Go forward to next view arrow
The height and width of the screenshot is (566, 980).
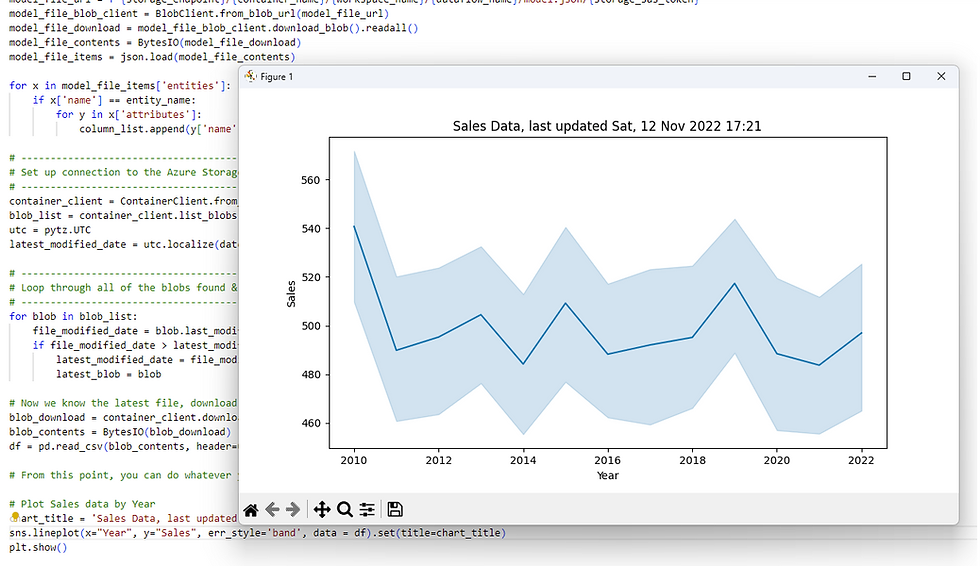(x=292, y=510)
